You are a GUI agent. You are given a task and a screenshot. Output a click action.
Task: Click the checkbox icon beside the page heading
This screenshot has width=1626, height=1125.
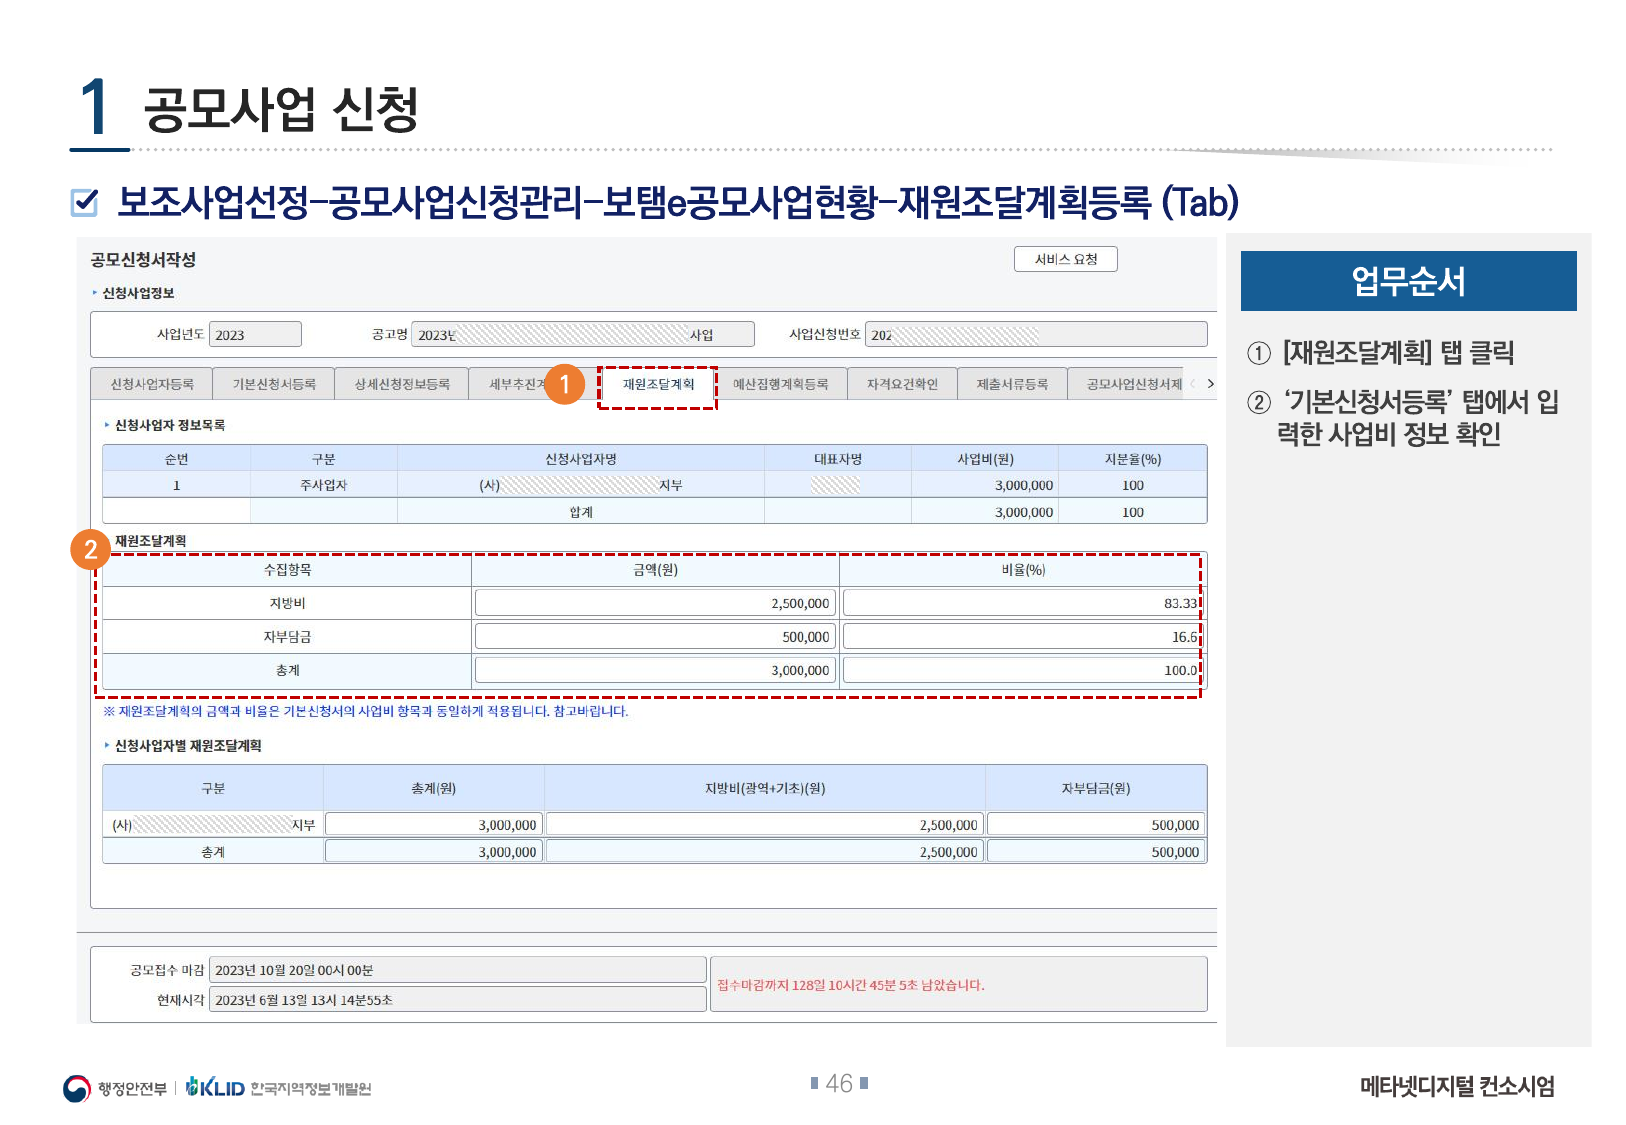click(x=86, y=202)
